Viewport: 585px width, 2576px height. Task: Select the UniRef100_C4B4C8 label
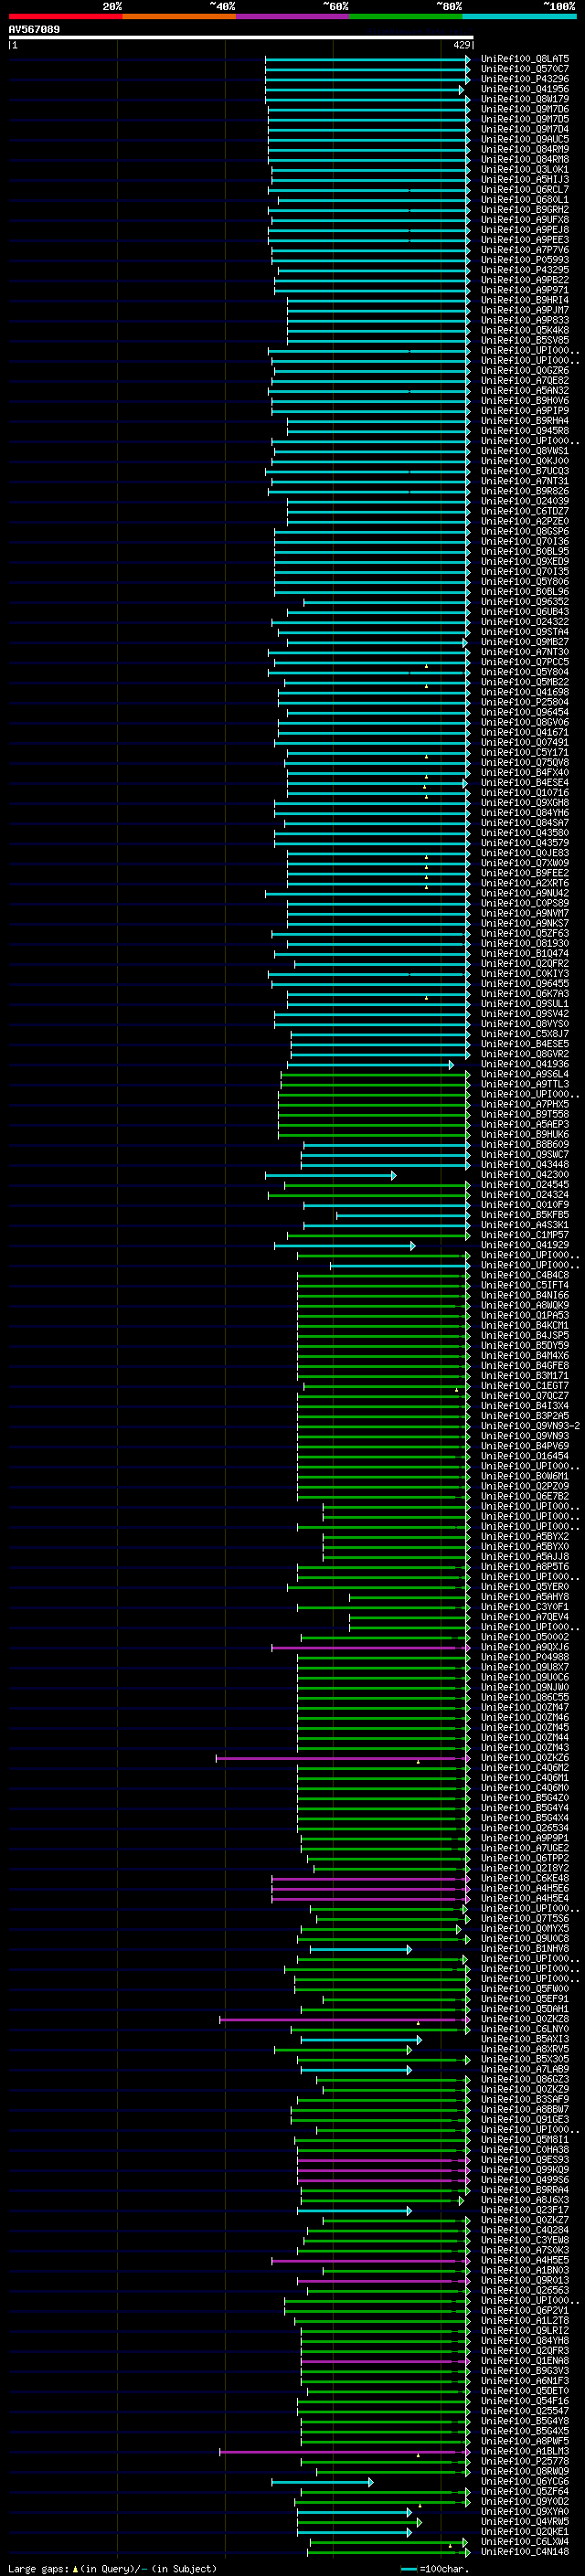click(525, 1275)
